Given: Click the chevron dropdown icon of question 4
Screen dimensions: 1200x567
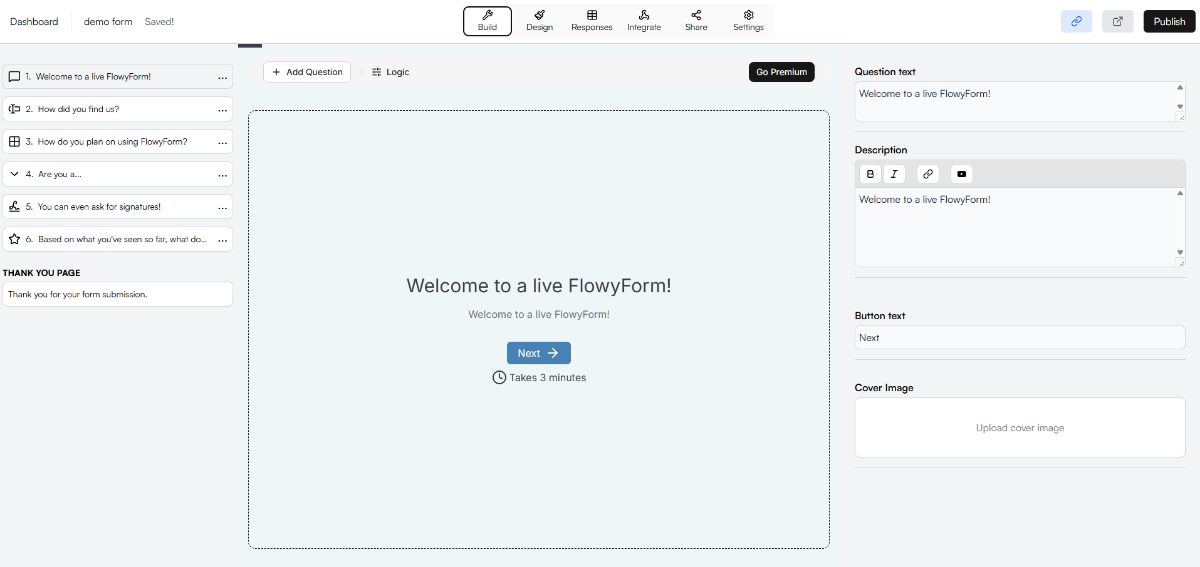Looking at the screenshot, I should pyautogui.click(x=14, y=174).
